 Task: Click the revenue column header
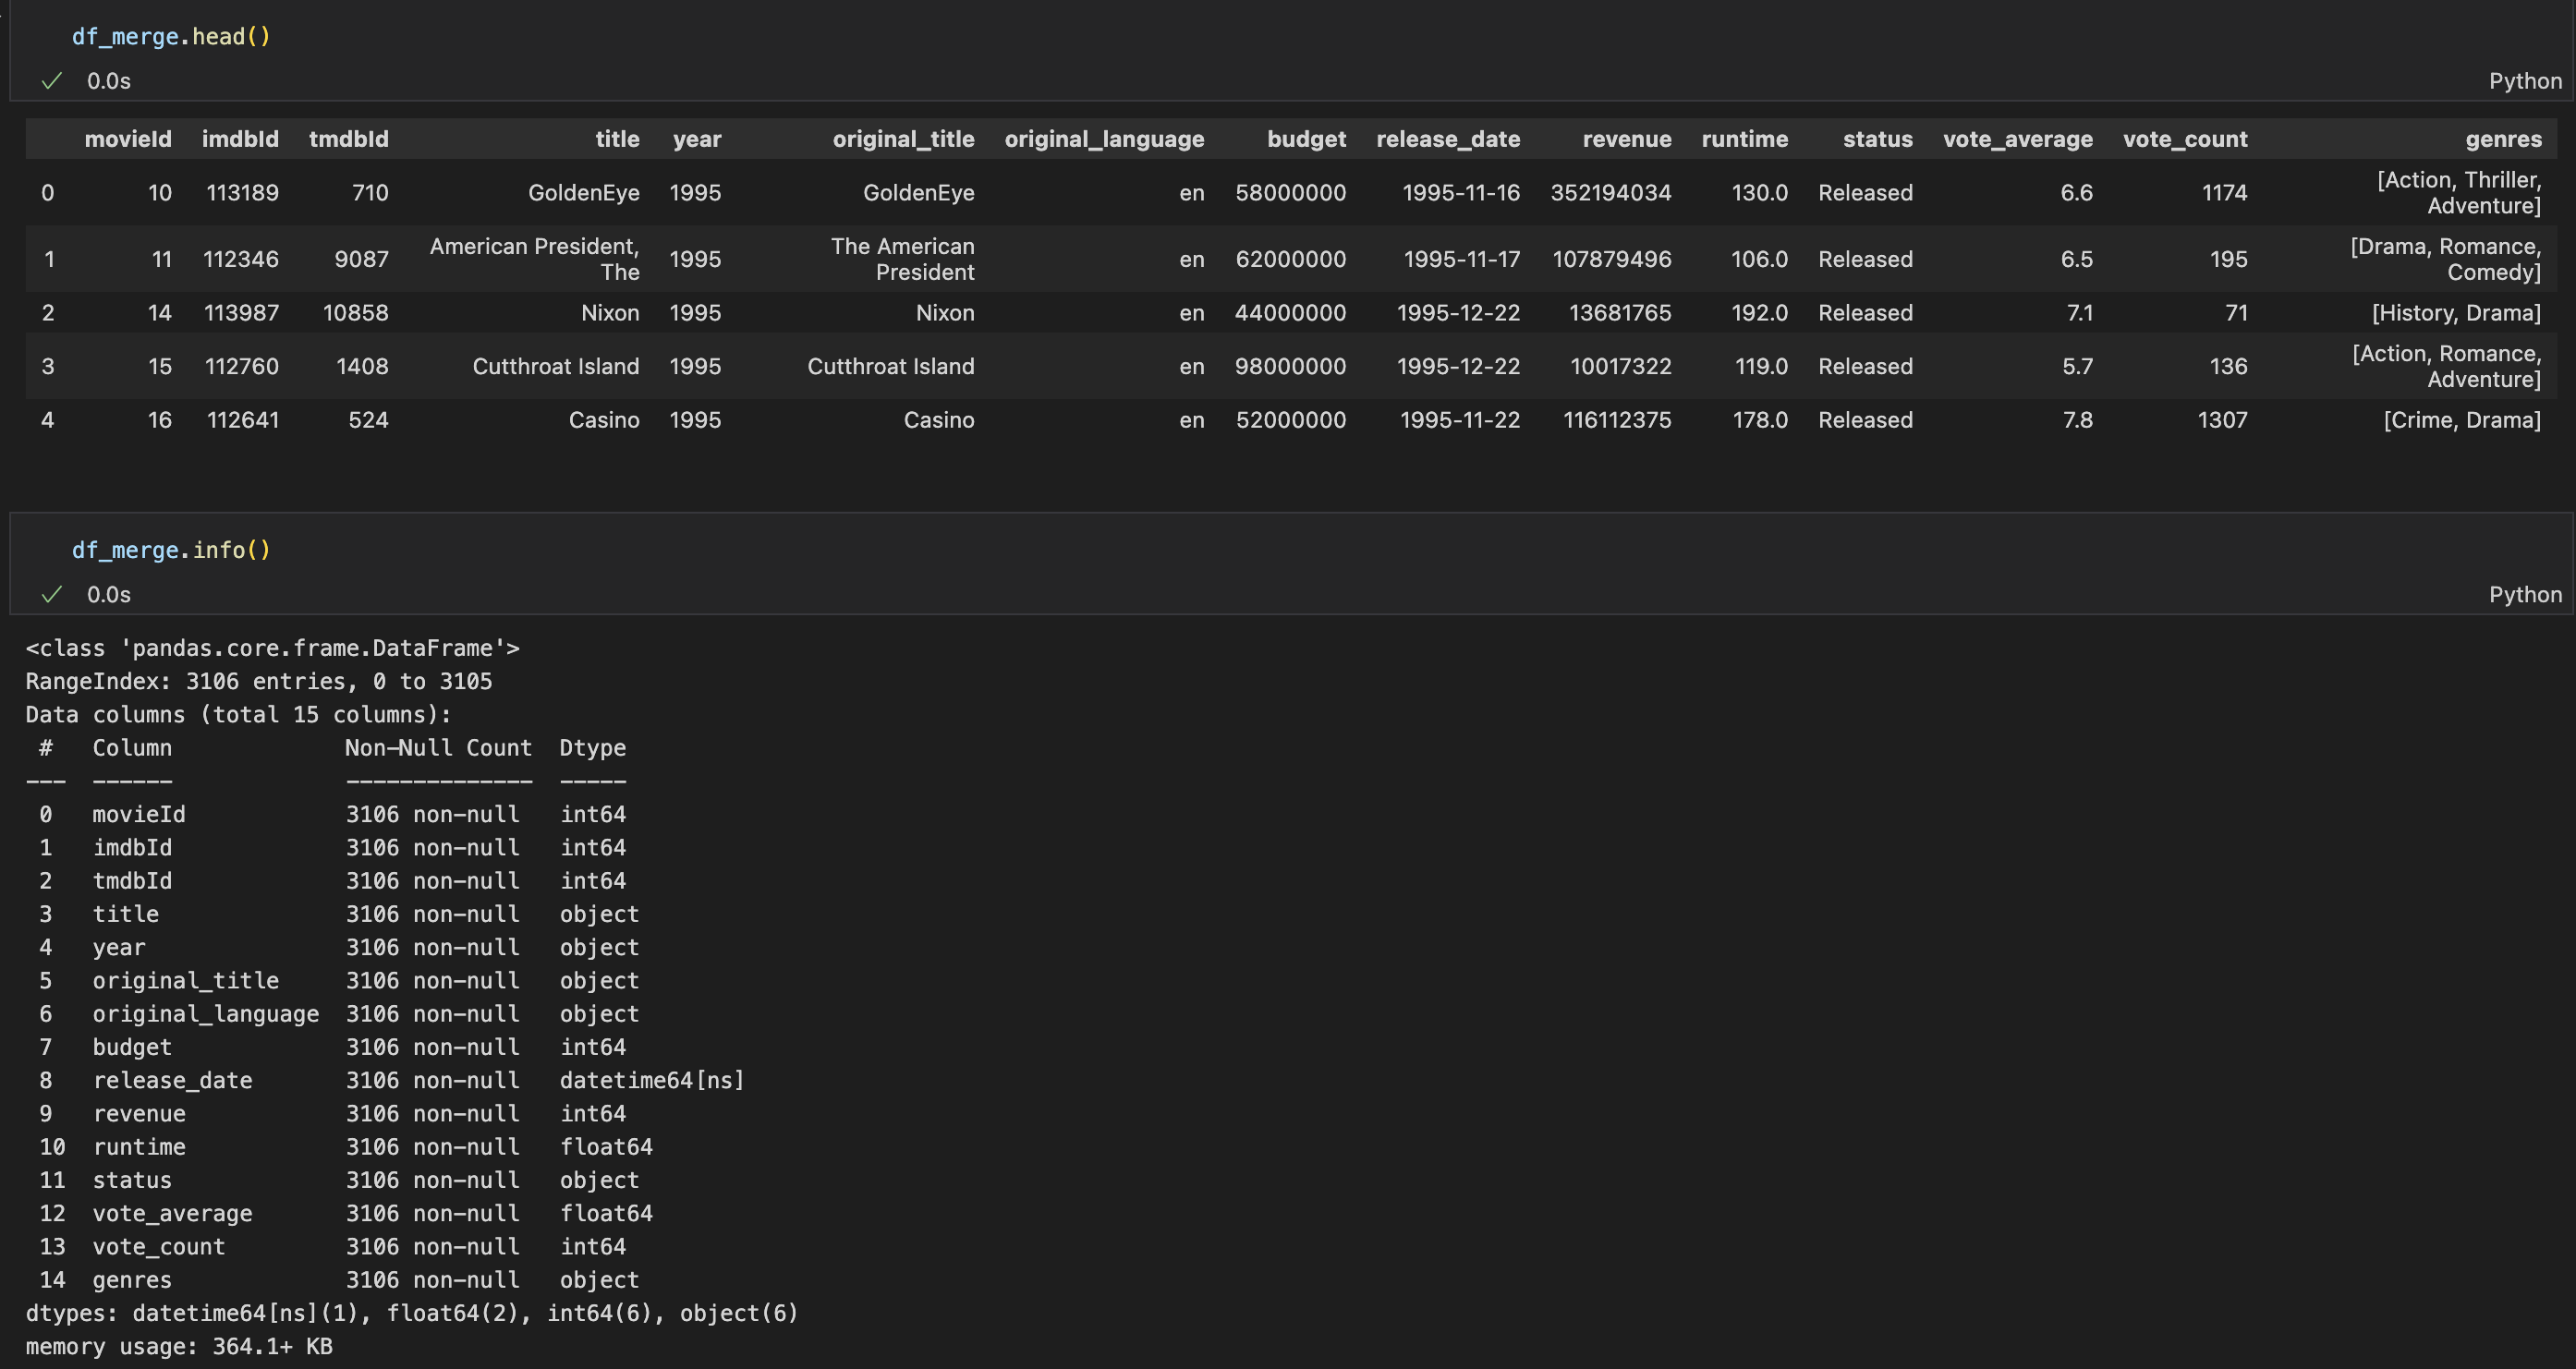point(1627,139)
